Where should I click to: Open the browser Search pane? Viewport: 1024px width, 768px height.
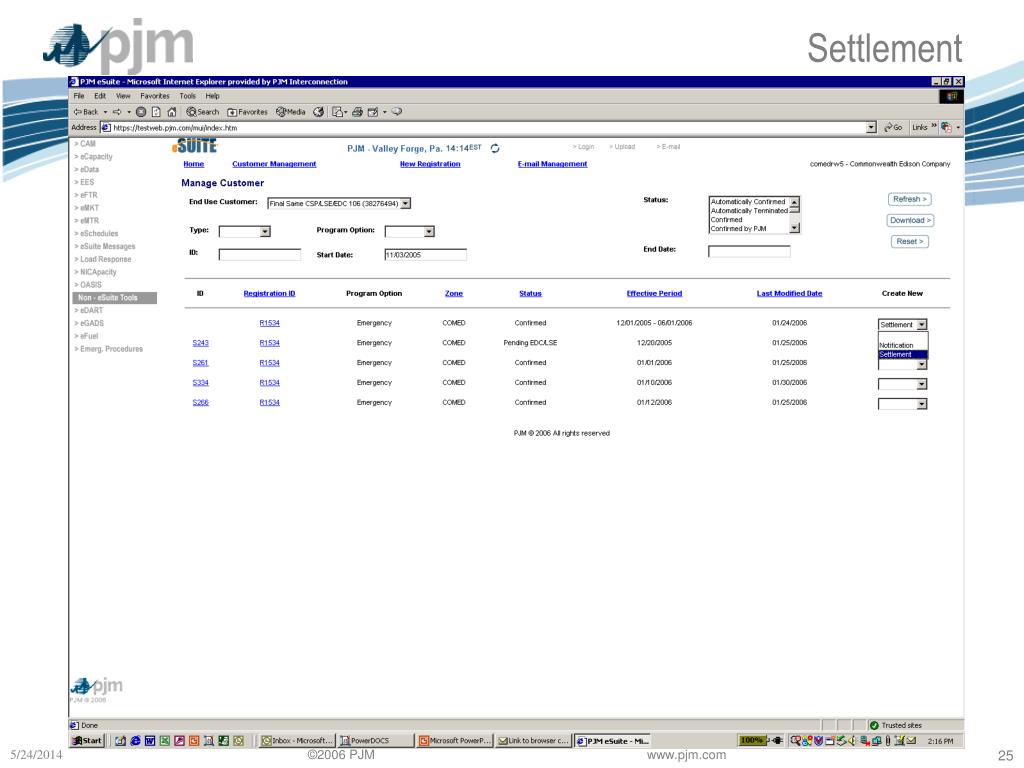coord(202,112)
